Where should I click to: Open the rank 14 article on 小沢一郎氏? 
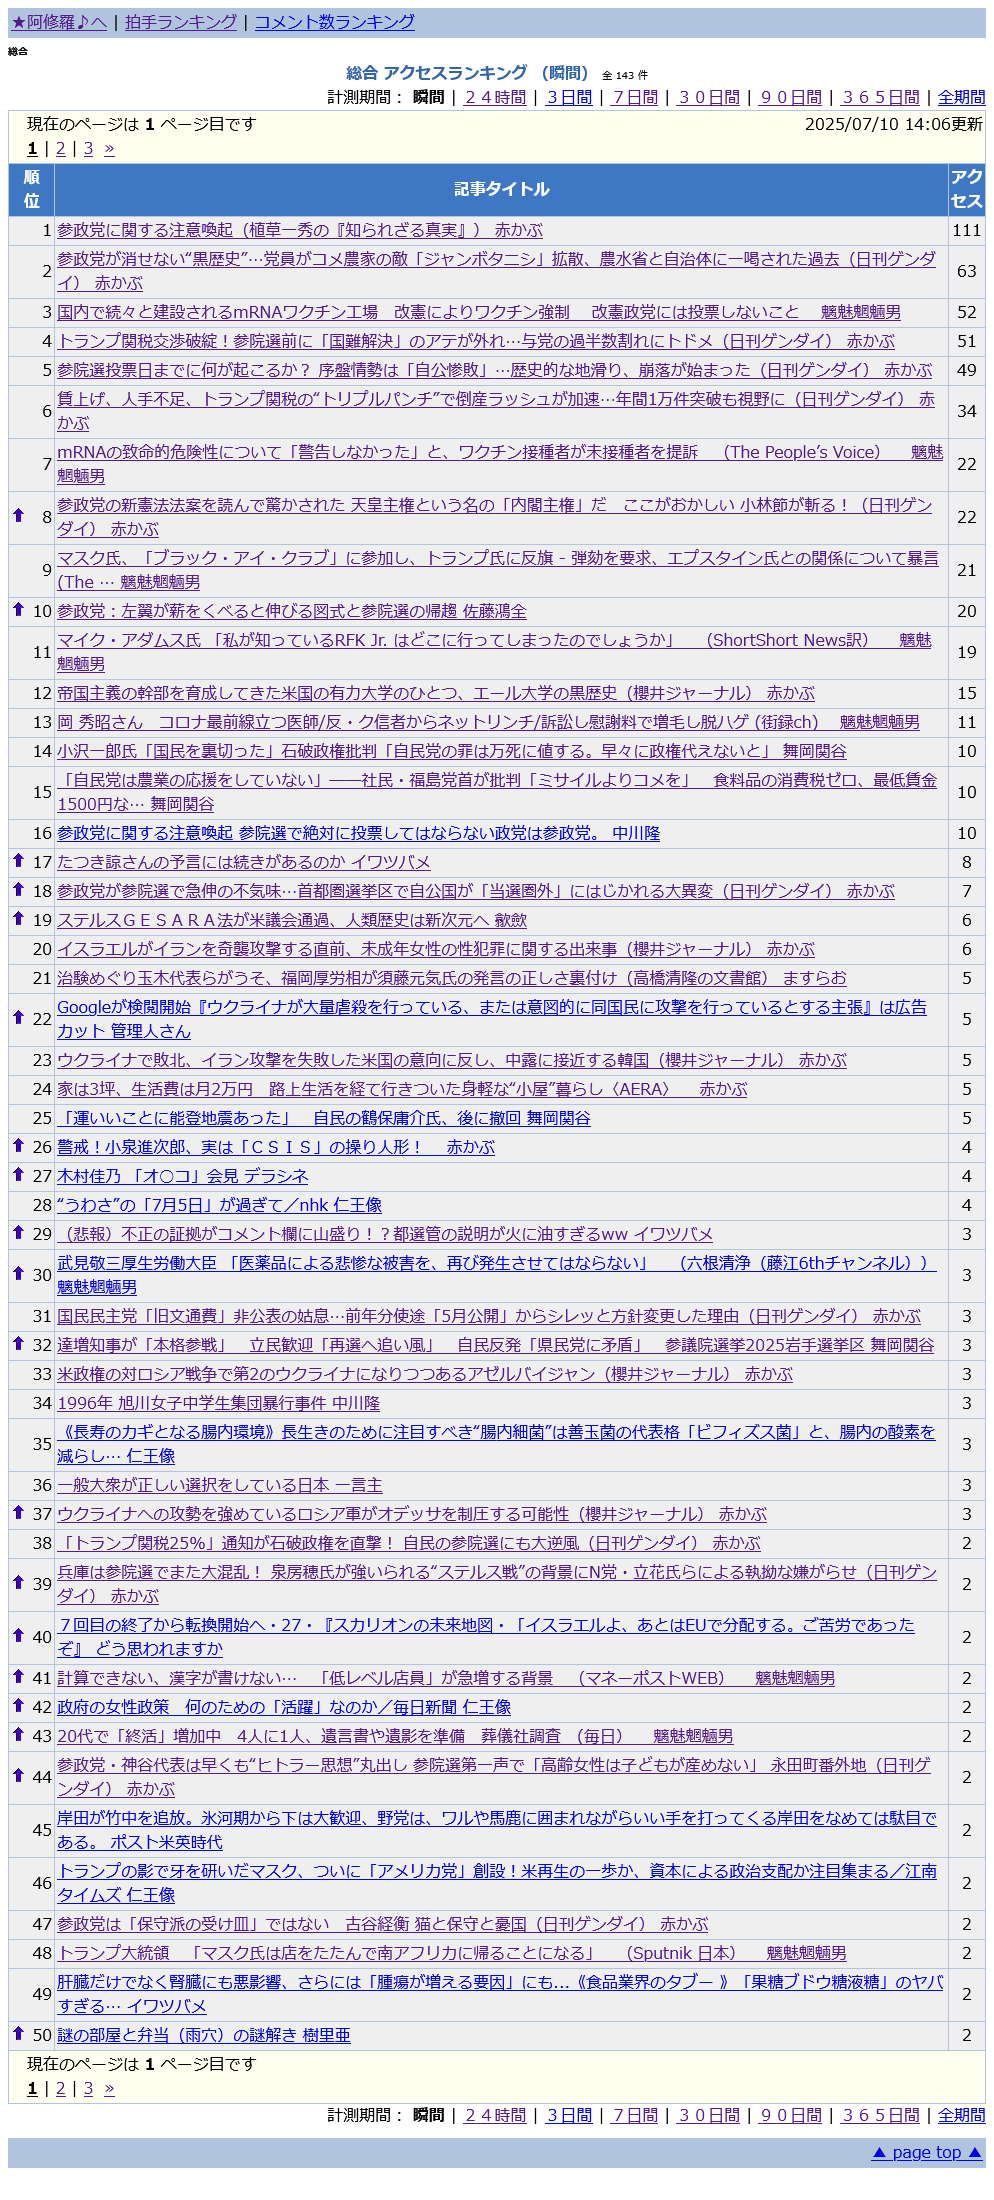click(x=452, y=751)
